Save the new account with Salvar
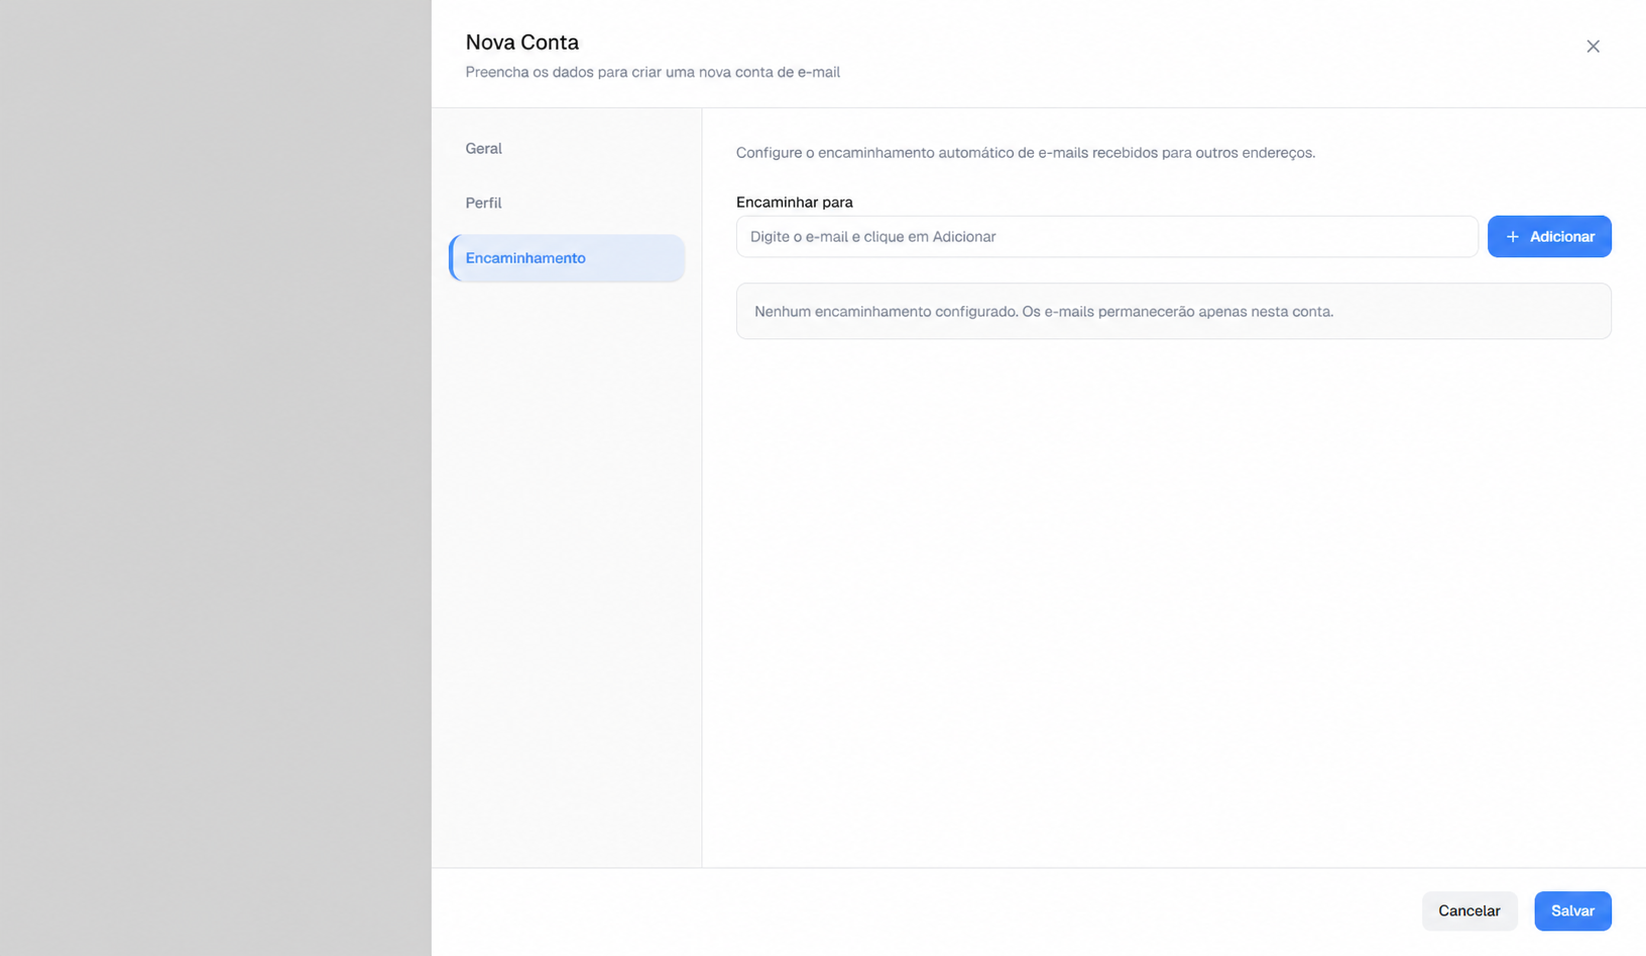Viewport: 1646px width, 956px height. 1572,911
